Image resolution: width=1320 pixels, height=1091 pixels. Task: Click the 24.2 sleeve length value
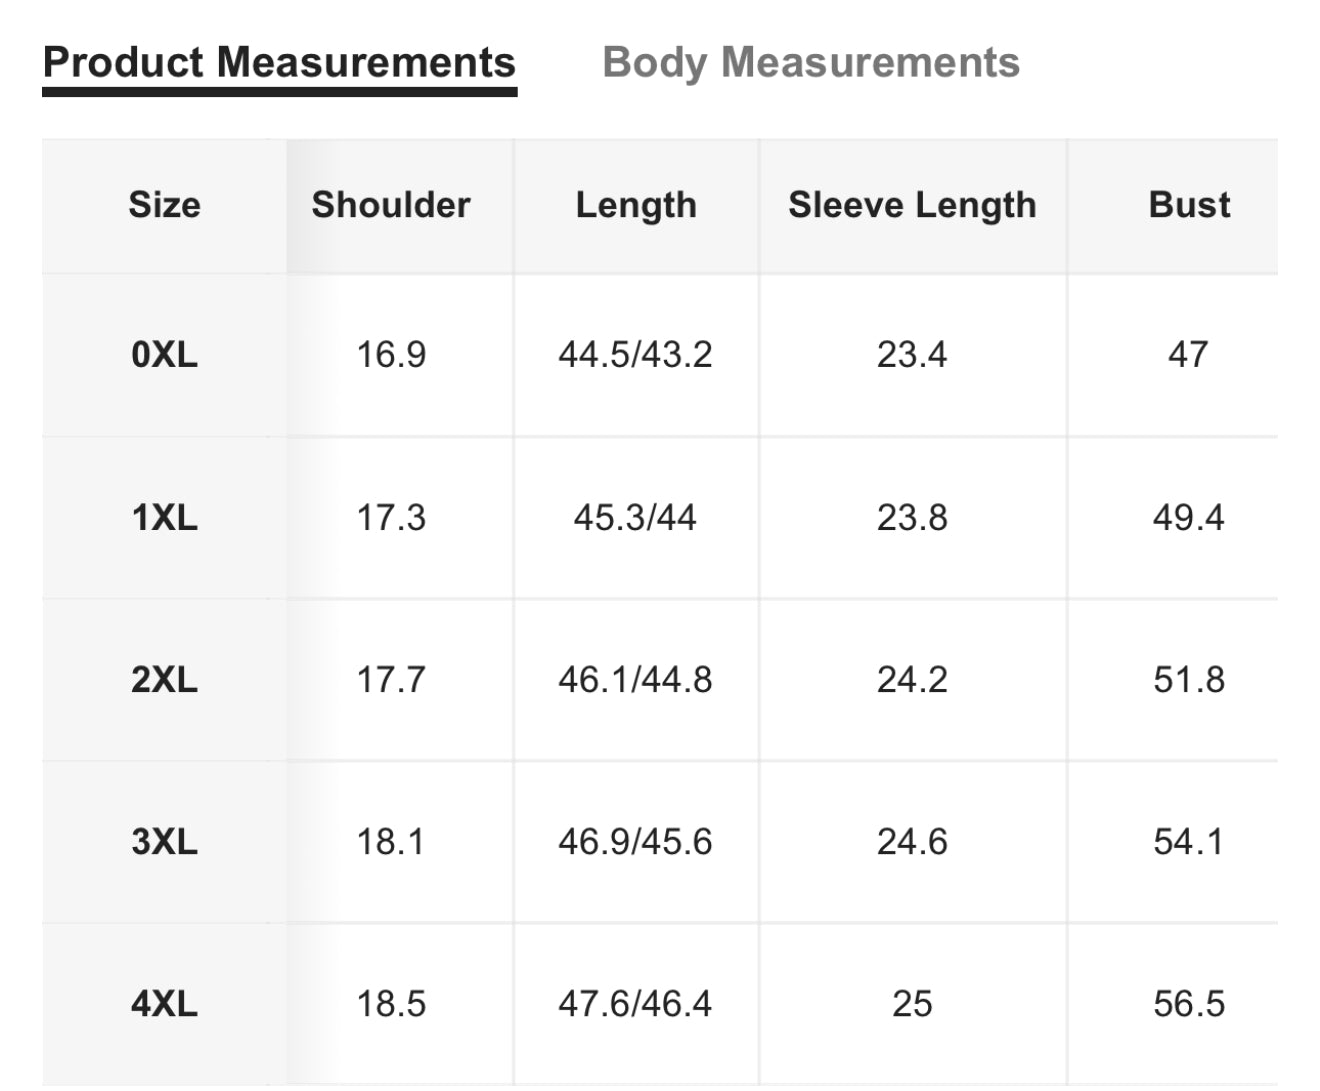click(912, 680)
